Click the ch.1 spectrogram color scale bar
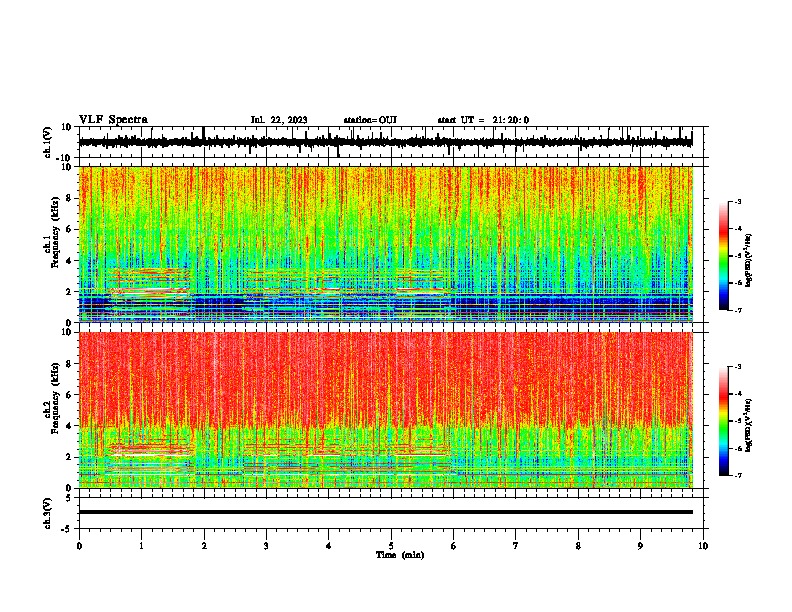This screenshot has width=792, height=612. point(724,256)
